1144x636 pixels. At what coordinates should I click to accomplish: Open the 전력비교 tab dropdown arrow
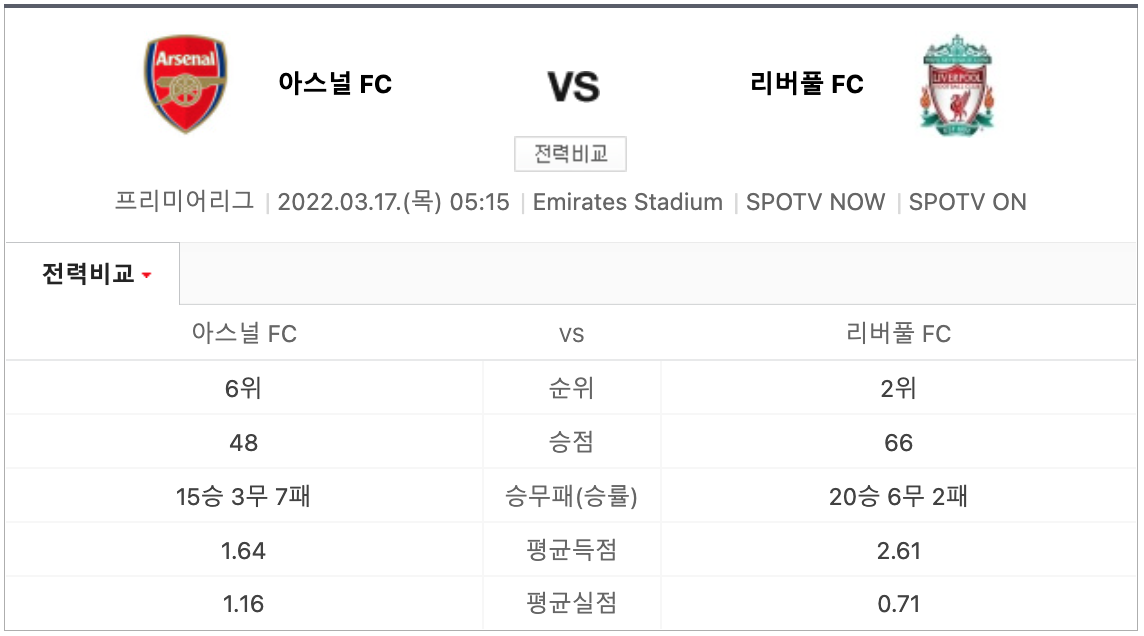(x=147, y=275)
